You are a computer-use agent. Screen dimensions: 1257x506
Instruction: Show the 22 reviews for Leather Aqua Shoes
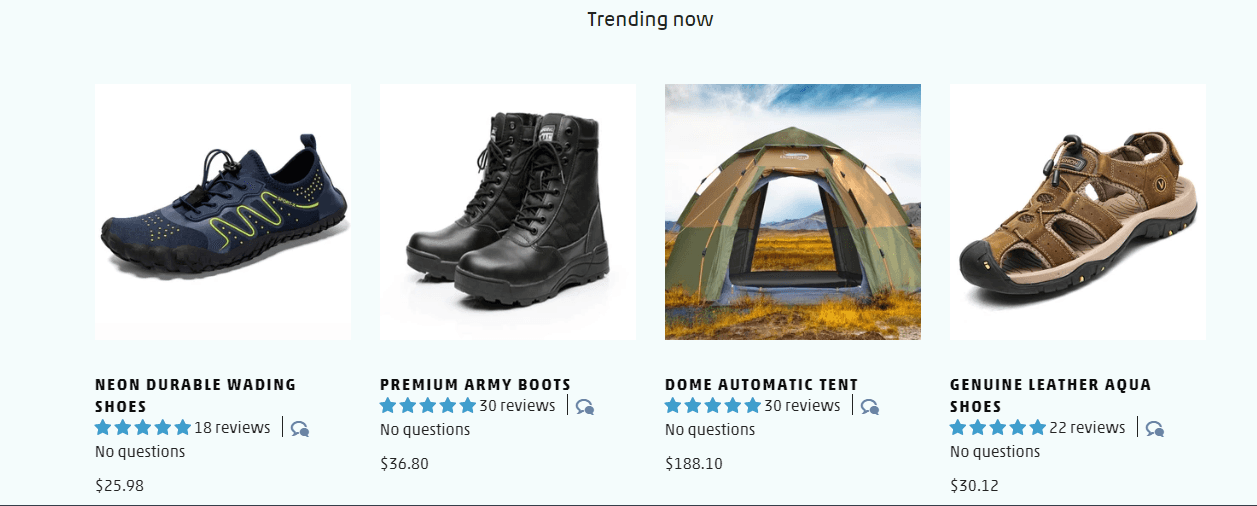click(x=1087, y=428)
